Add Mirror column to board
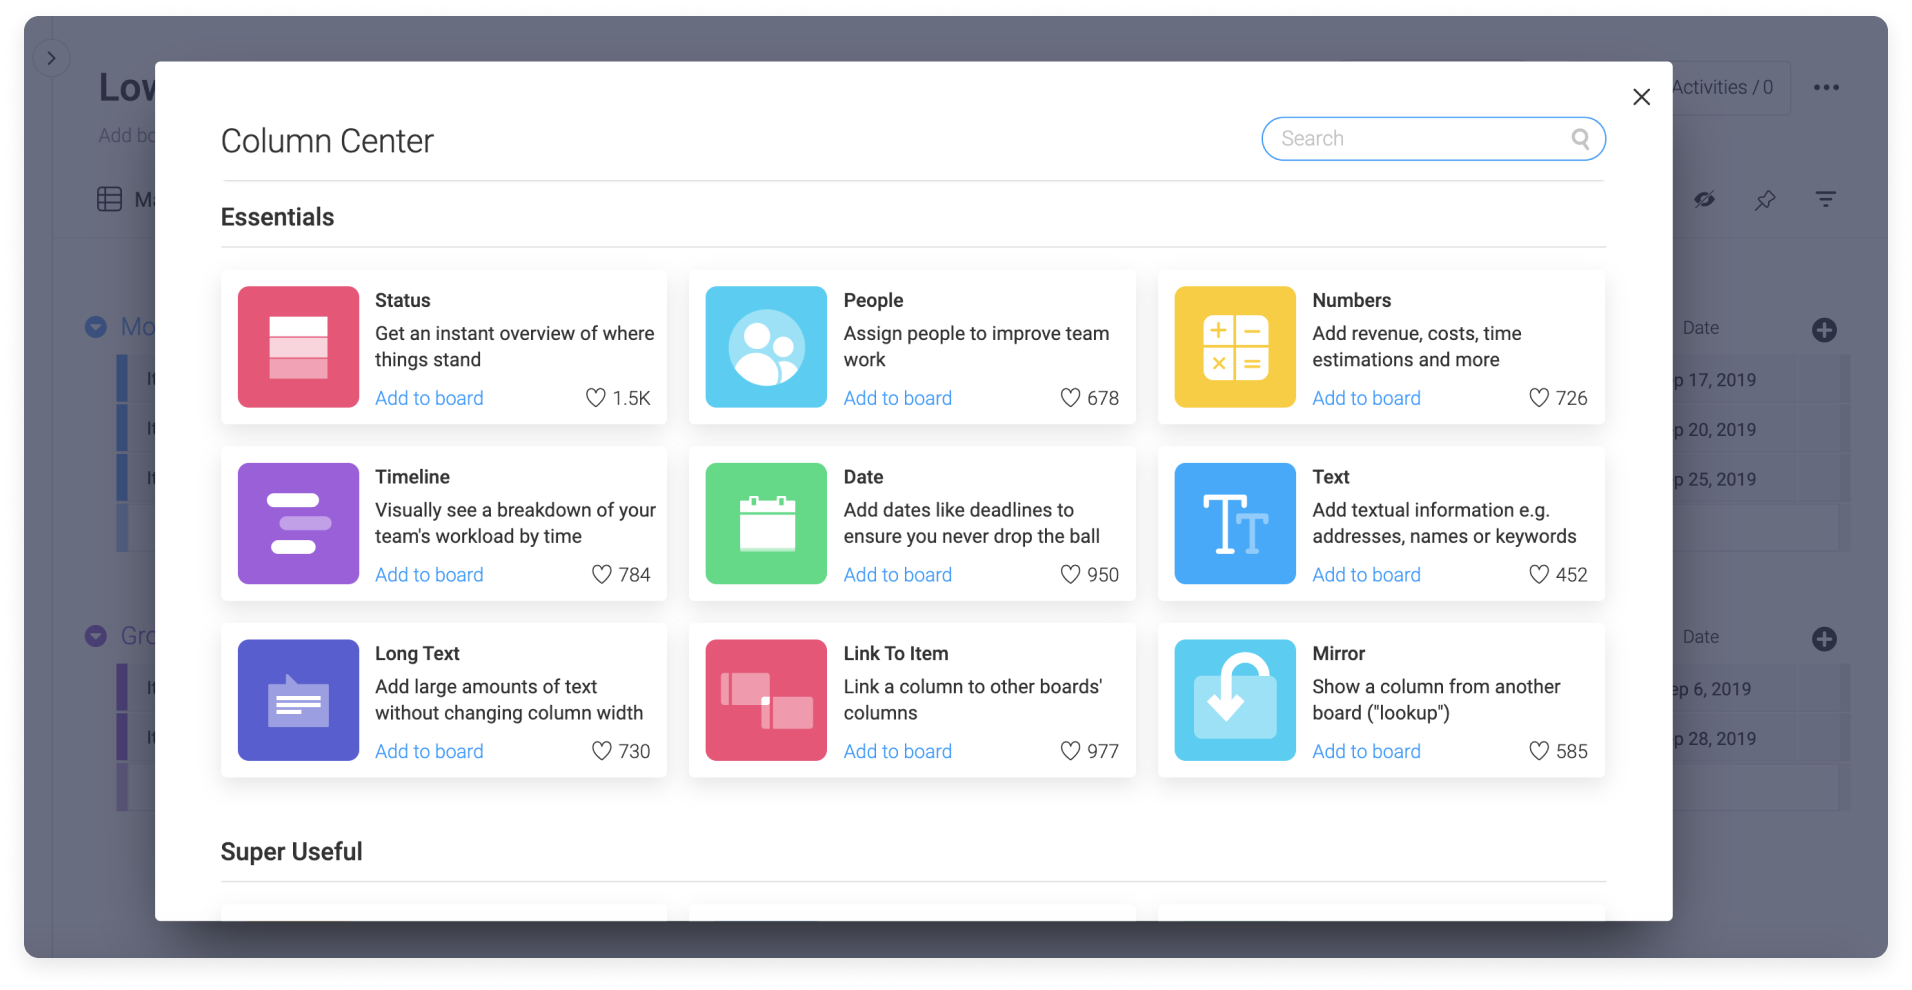 coord(1366,751)
